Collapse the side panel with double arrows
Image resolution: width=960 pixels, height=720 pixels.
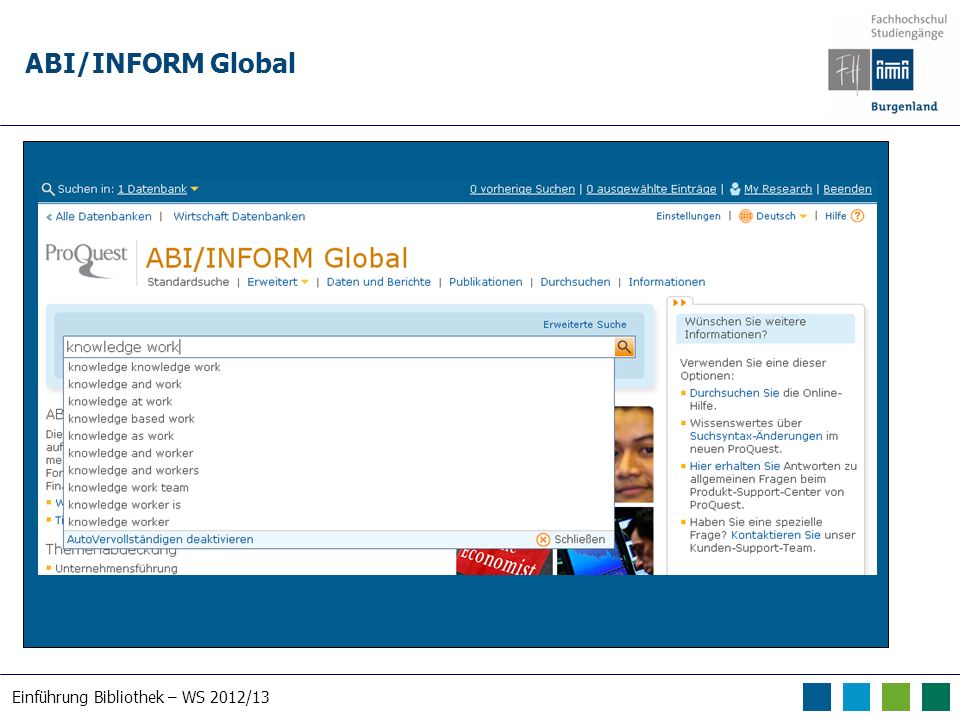(x=679, y=302)
